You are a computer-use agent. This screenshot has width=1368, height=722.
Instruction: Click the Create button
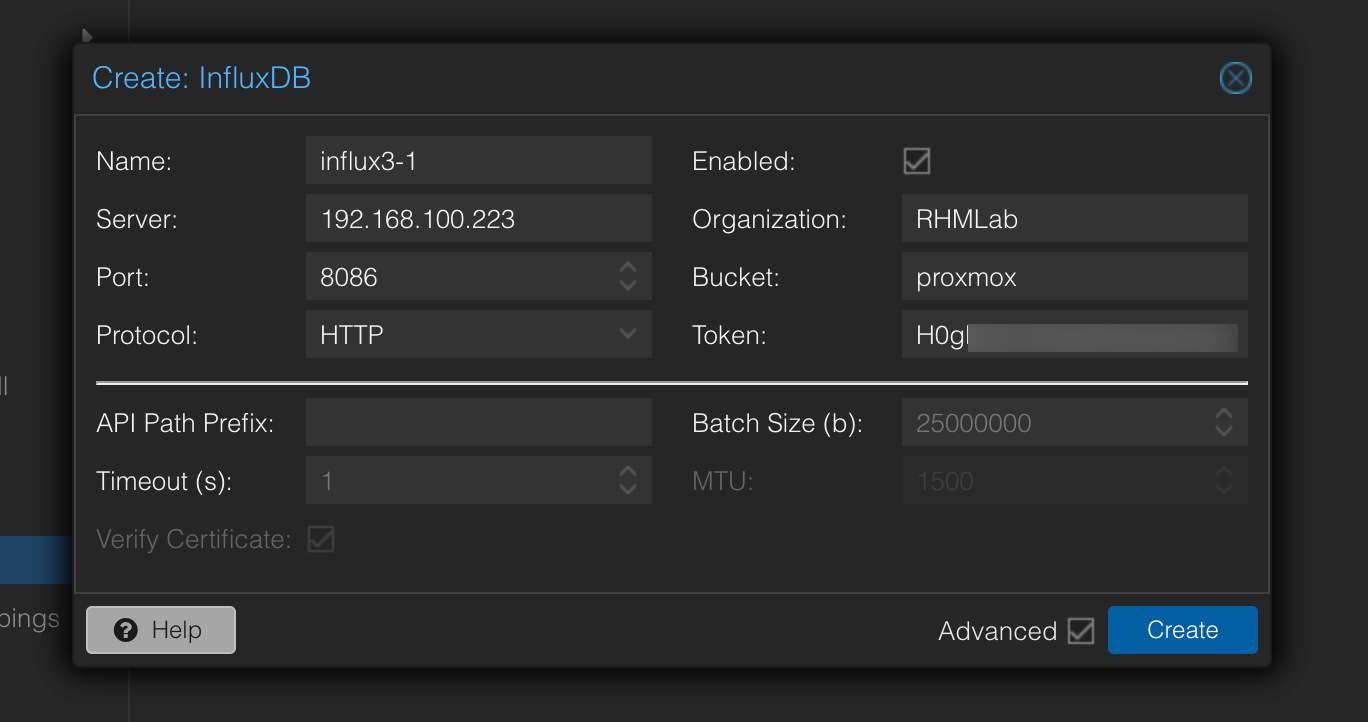(x=1183, y=630)
